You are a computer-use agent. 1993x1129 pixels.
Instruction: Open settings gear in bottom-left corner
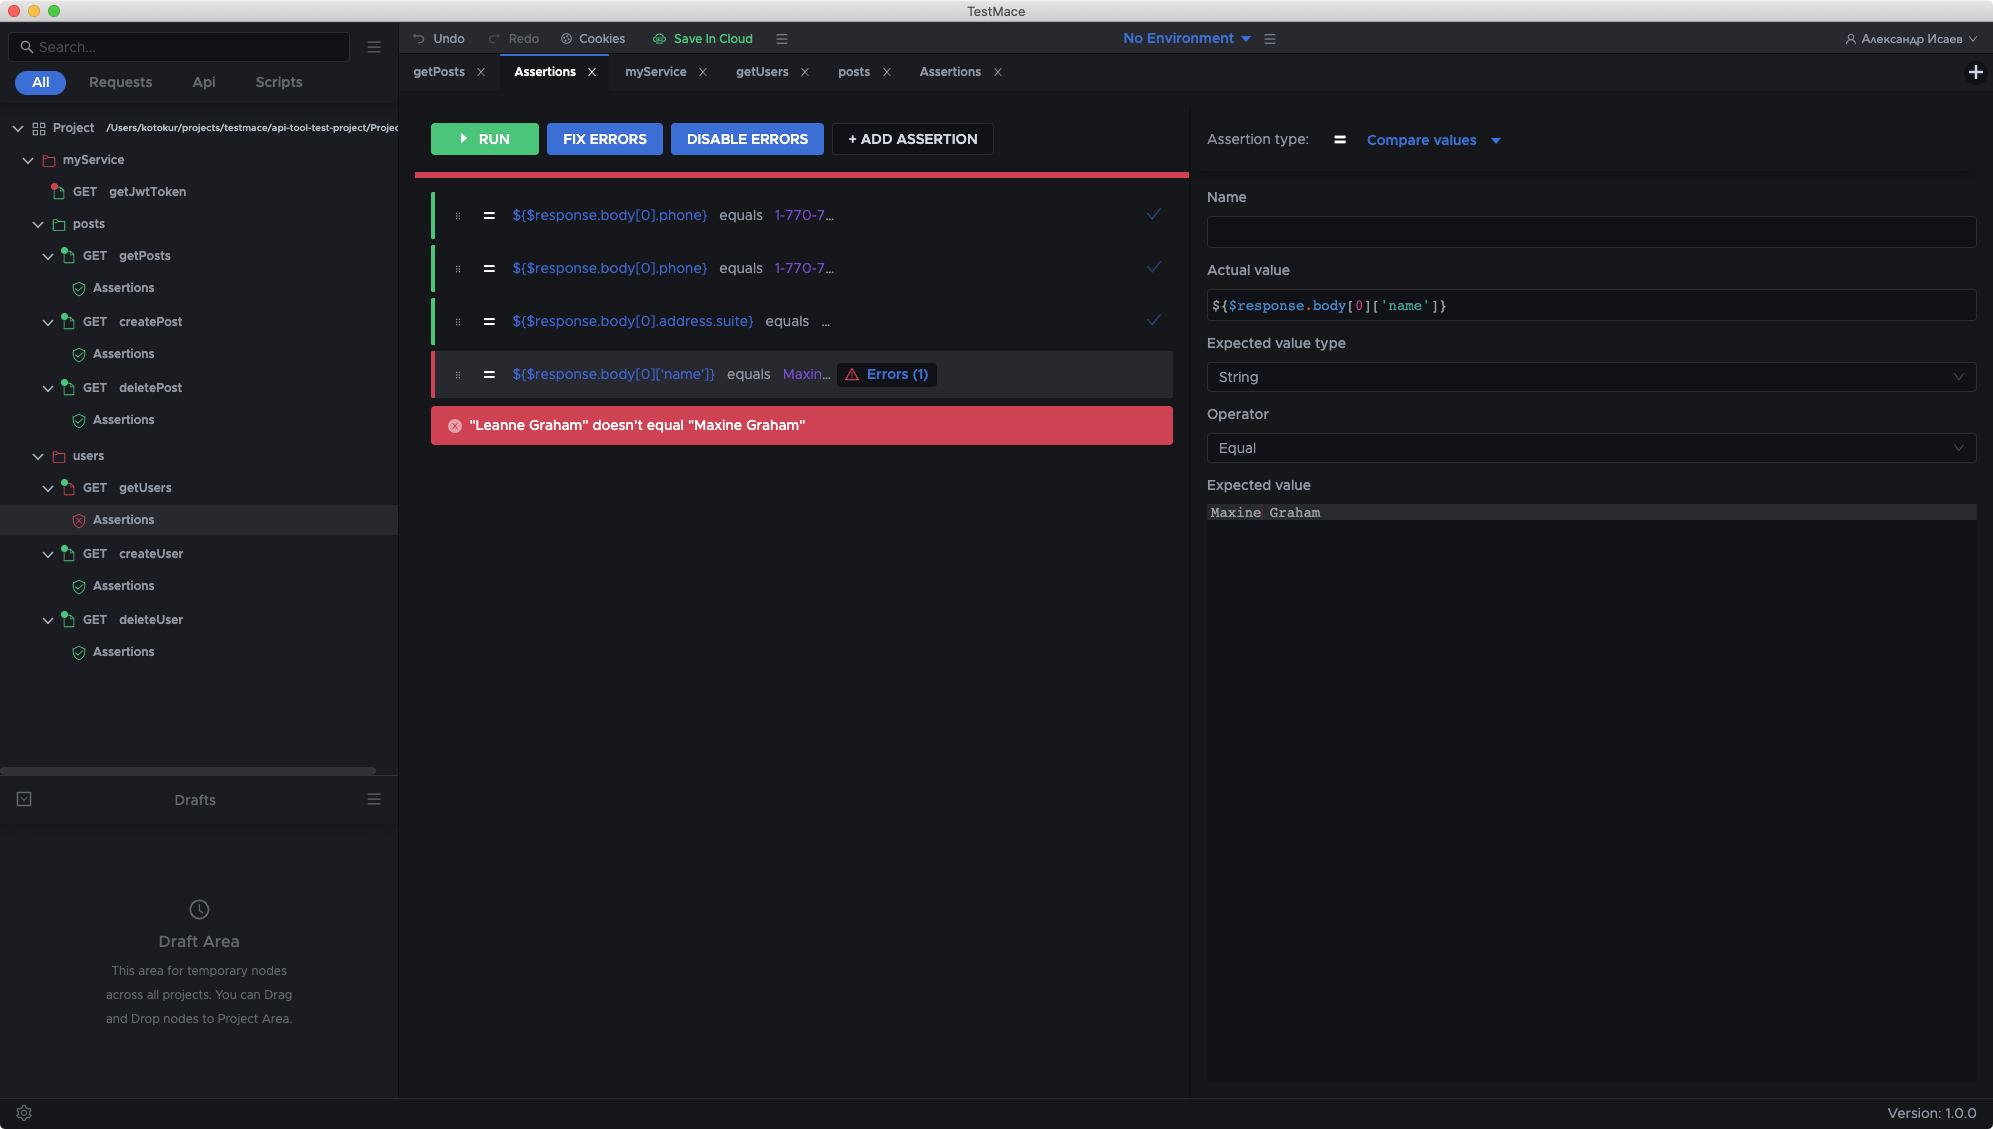coord(24,1113)
